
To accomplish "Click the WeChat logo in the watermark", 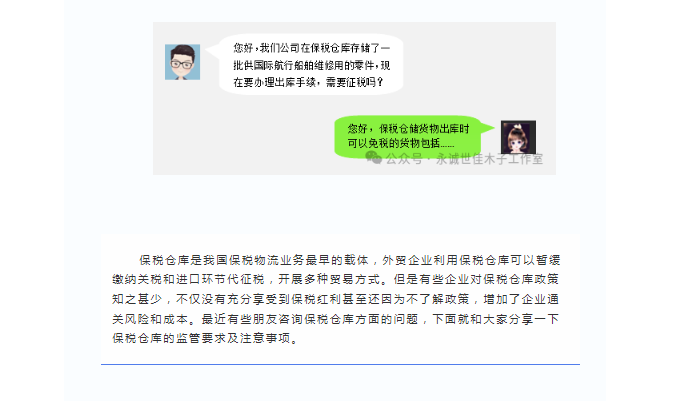I will click(x=373, y=157).
